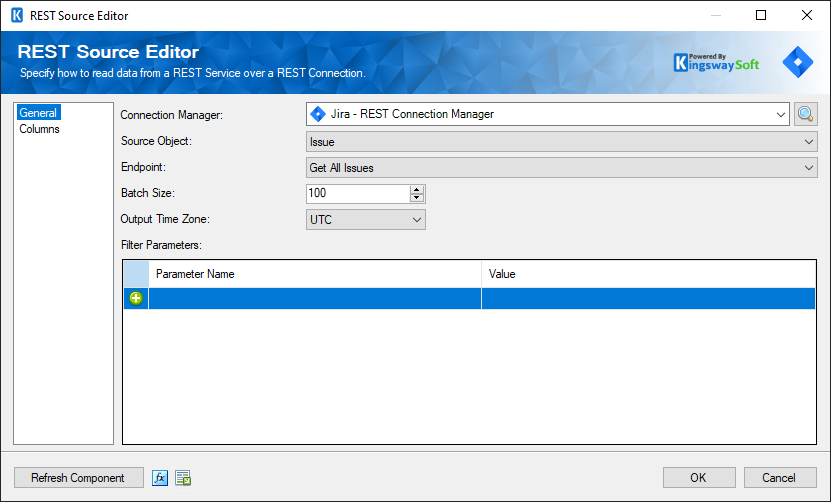Increase the Batch Size value
Screen dimensions: 831x502
417,189
